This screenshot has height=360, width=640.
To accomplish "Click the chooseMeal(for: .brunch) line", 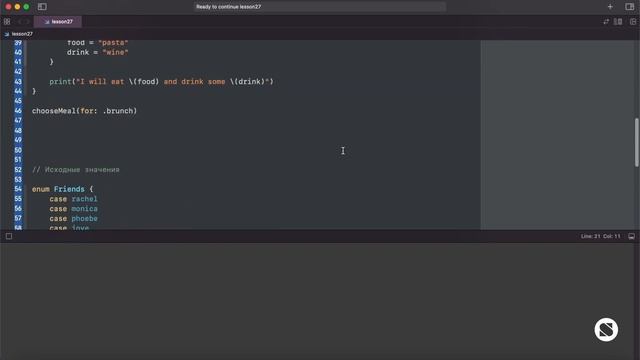I will [x=84, y=111].
